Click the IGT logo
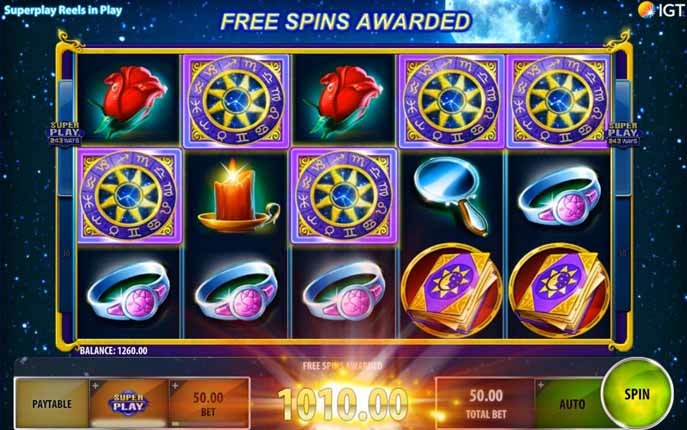Image resolution: width=687 pixels, height=430 pixels. coord(662,10)
